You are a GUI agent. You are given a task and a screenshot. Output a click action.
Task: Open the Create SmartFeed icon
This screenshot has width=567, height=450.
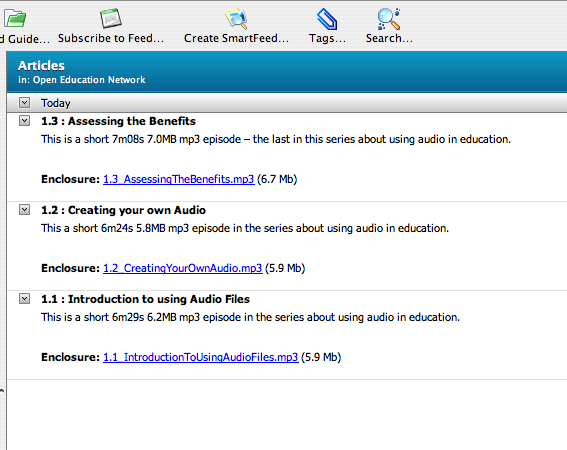pos(236,18)
